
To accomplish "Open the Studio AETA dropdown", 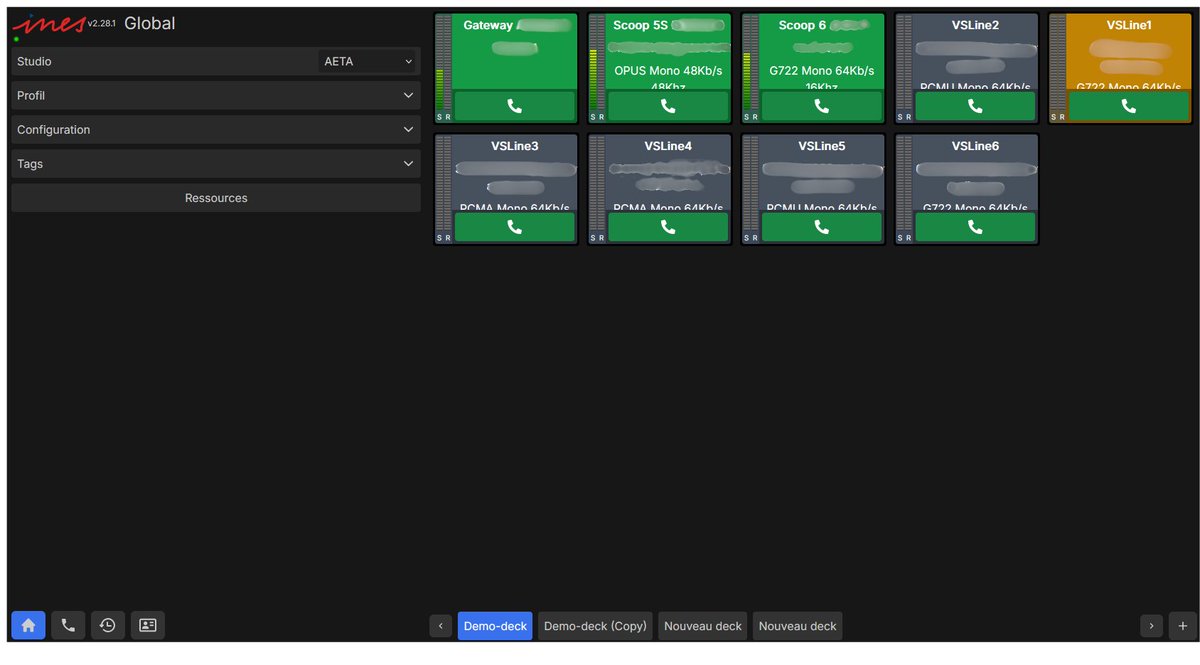I will tap(367, 62).
